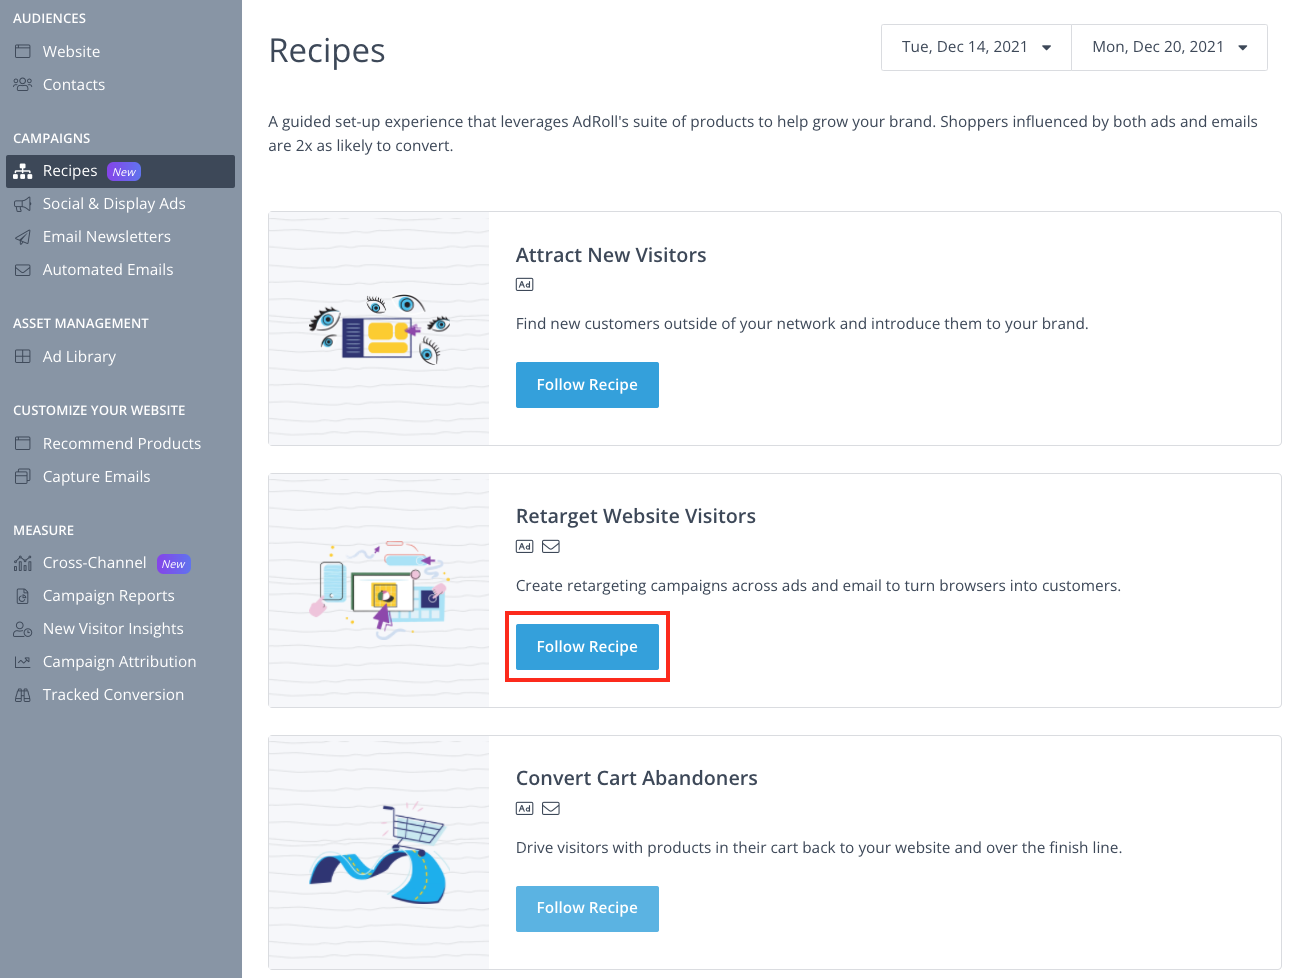Open the end date dropdown Mon, Dec 20, 2021
Image resolution: width=1289 pixels, height=978 pixels.
pos(1169,47)
